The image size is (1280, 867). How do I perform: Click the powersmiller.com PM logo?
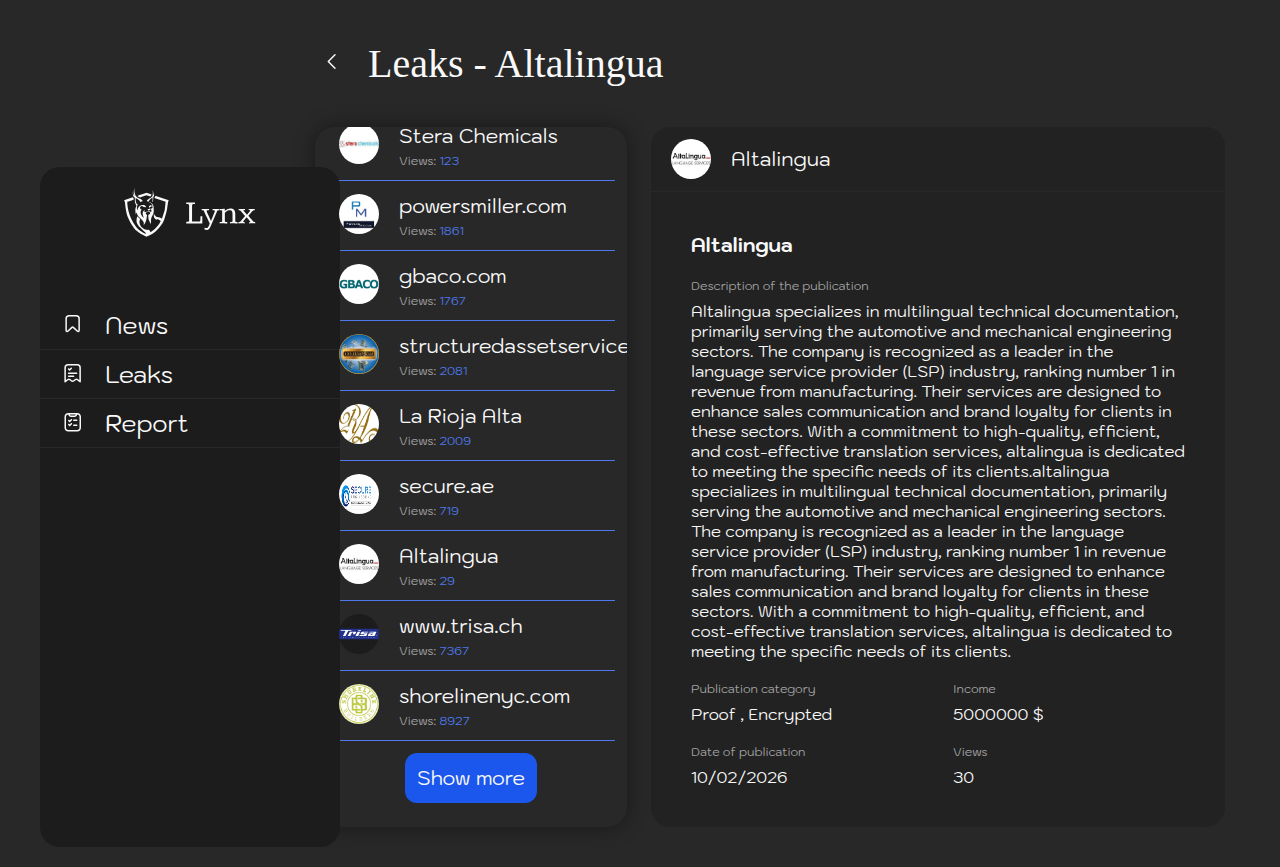coord(359,214)
